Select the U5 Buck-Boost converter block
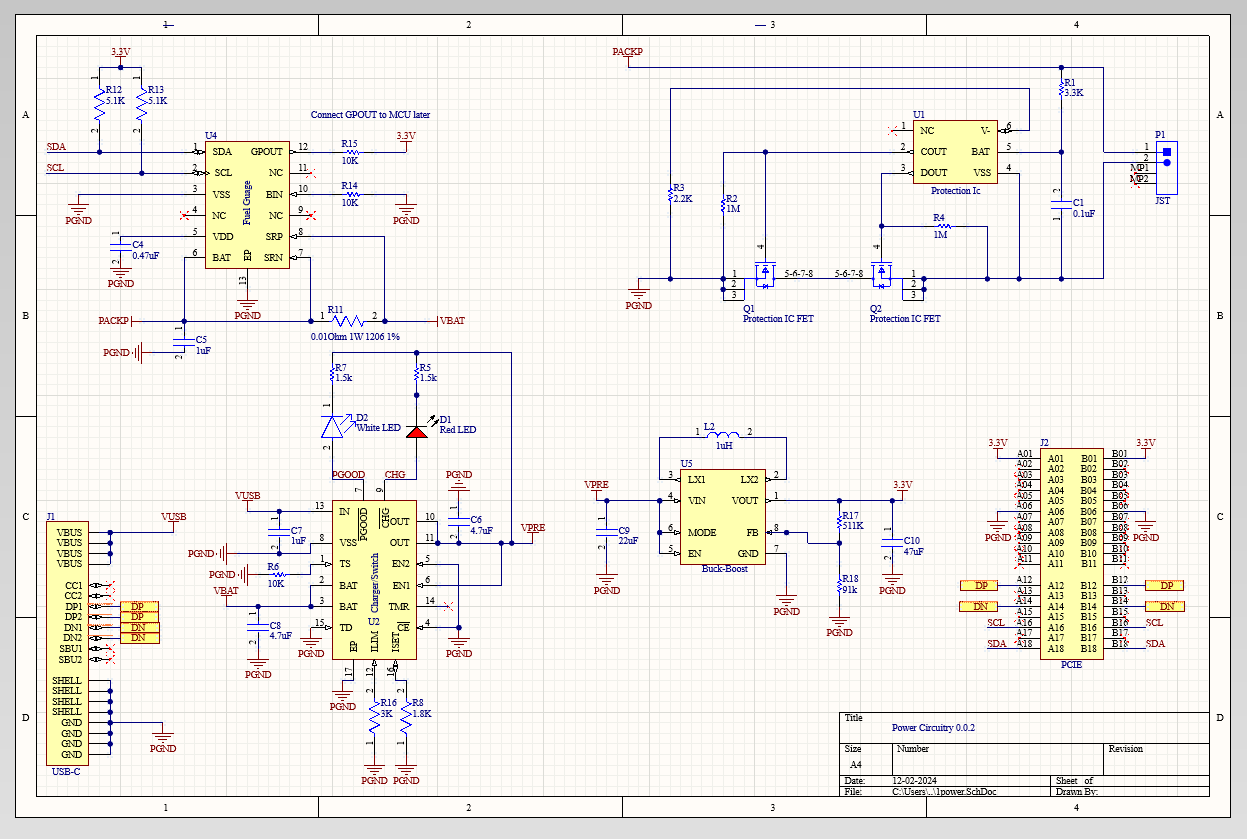Viewport: 1247px width, 839px height. click(x=722, y=516)
